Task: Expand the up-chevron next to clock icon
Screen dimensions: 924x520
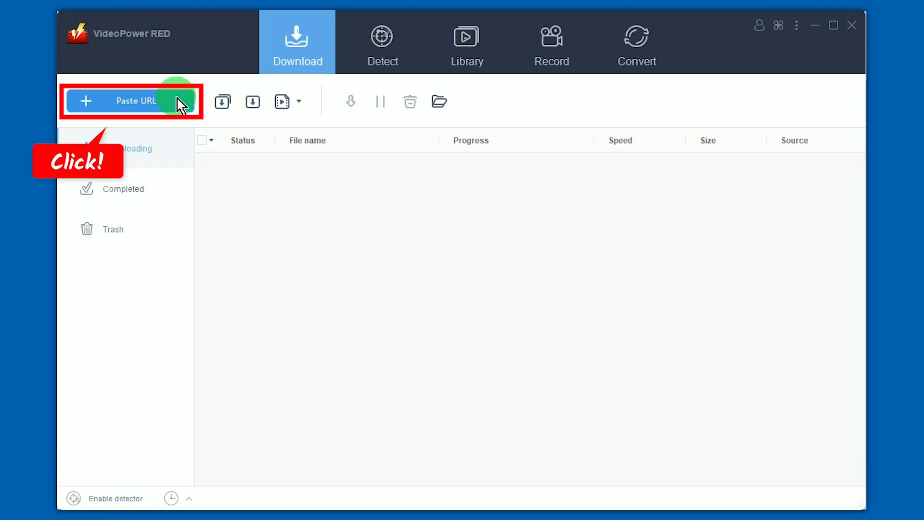Action: tap(189, 499)
